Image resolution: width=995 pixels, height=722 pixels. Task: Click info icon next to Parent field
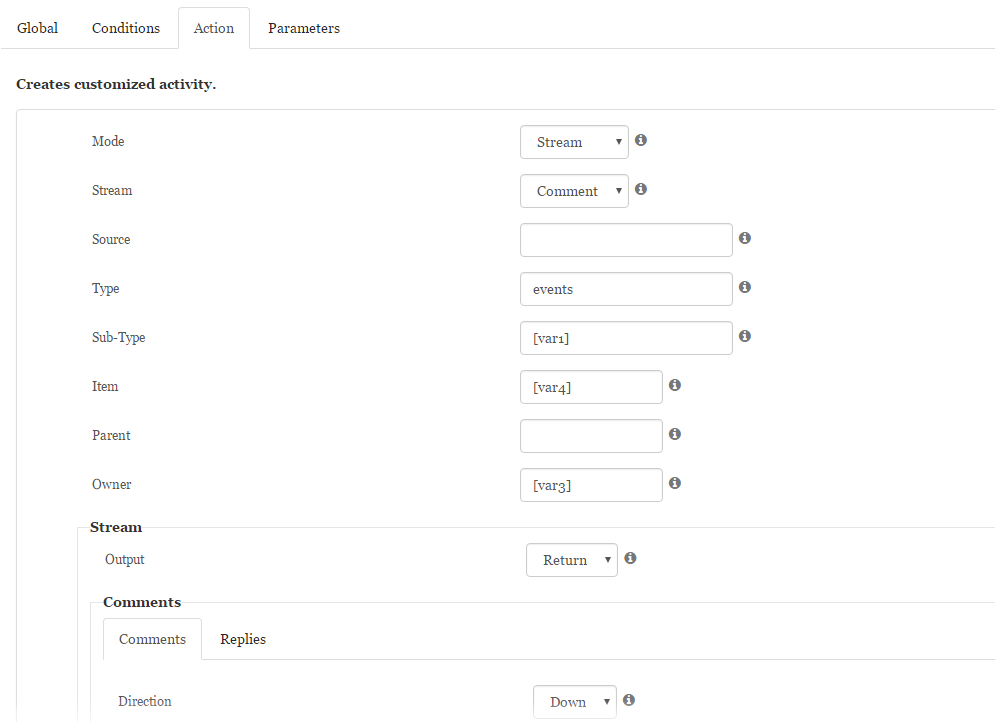[x=675, y=434]
